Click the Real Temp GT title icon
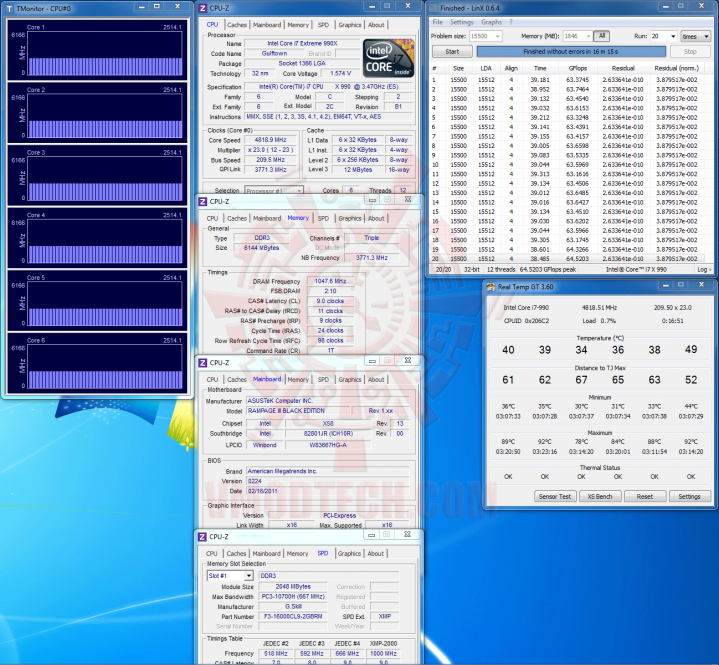 click(x=491, y=287)
